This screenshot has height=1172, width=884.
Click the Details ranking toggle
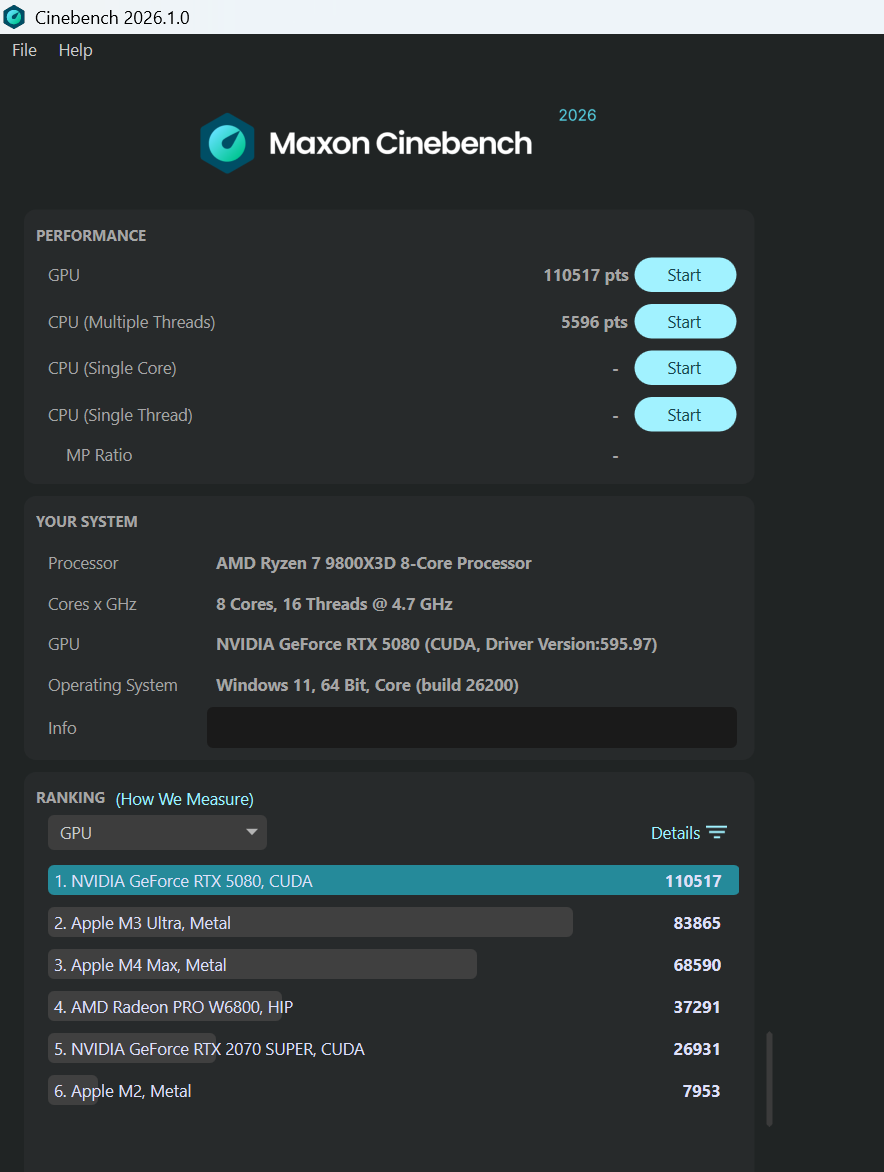pyautogui.click(x=675, y=833)
